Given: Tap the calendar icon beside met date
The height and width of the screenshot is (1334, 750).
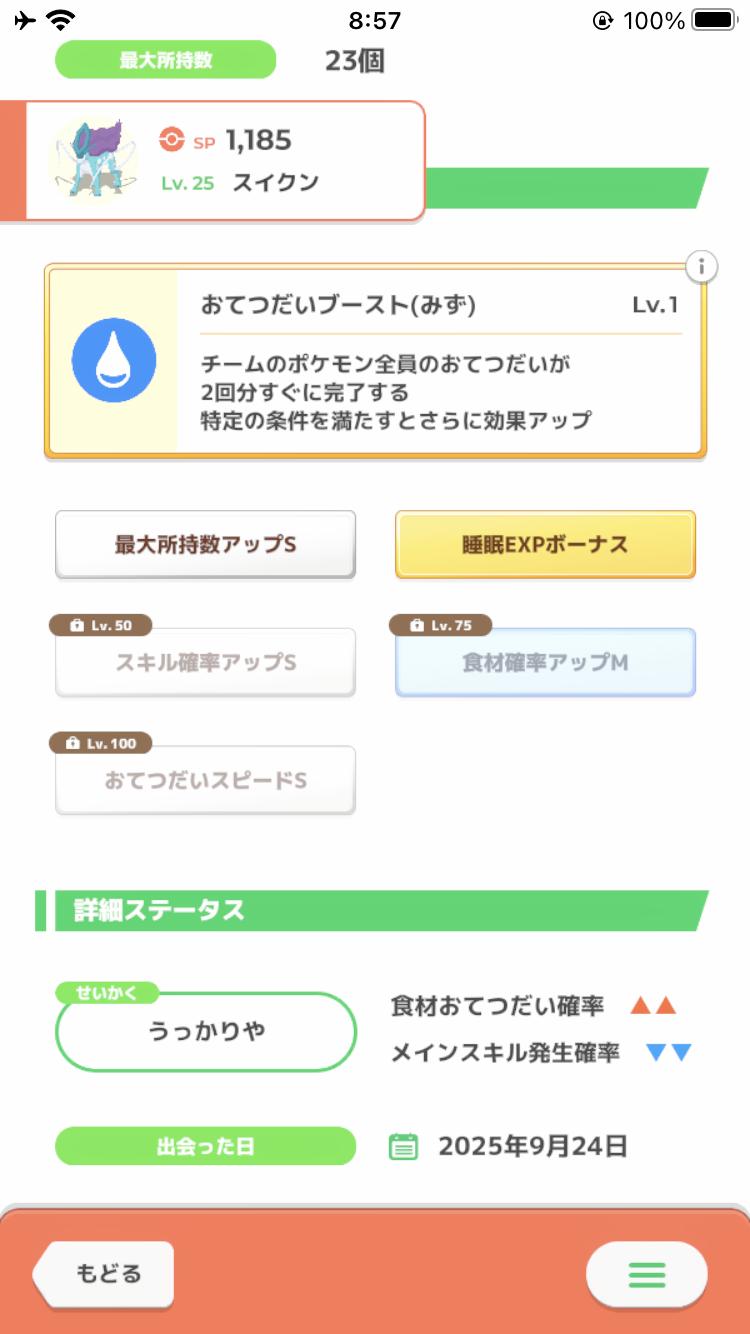Looking at the screenshot, I should 403,1146.
